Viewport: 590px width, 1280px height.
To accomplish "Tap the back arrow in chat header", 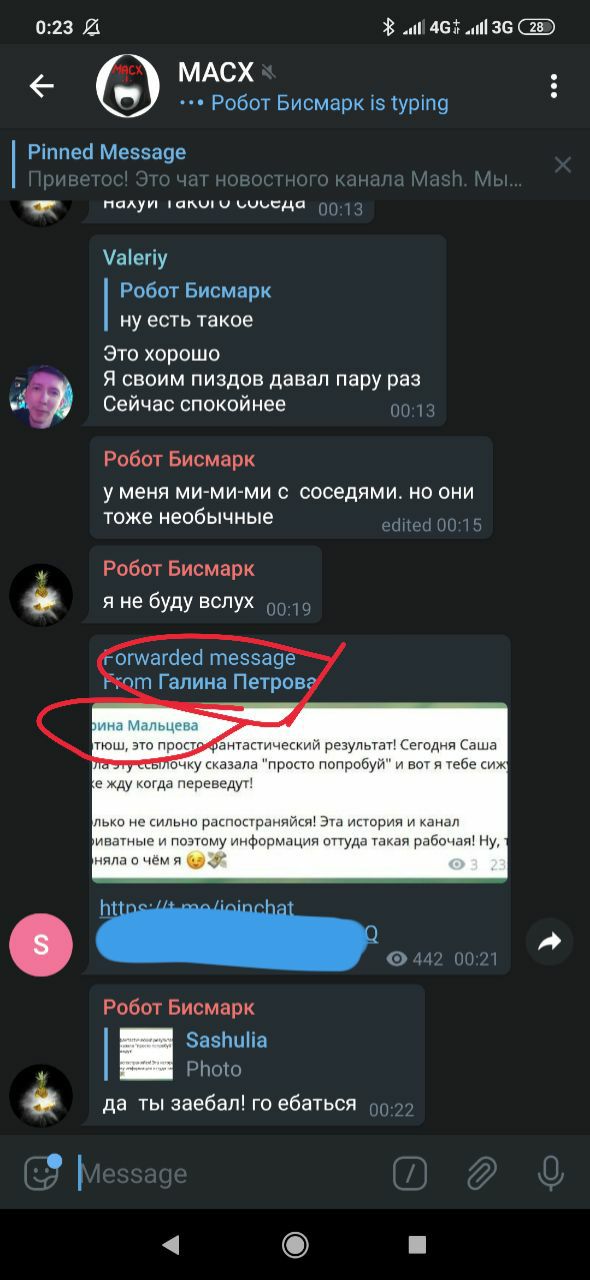I will (x=41, y=86).
